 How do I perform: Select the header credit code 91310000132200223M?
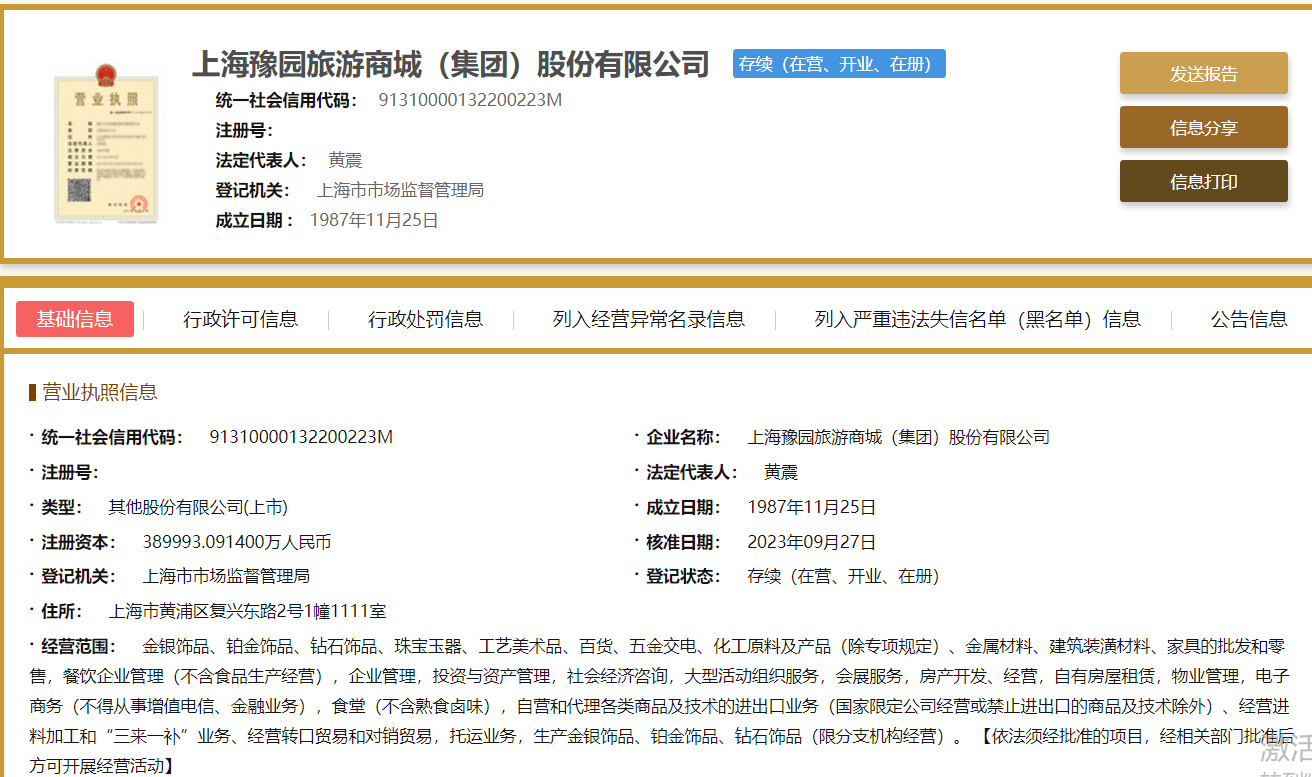470,100
